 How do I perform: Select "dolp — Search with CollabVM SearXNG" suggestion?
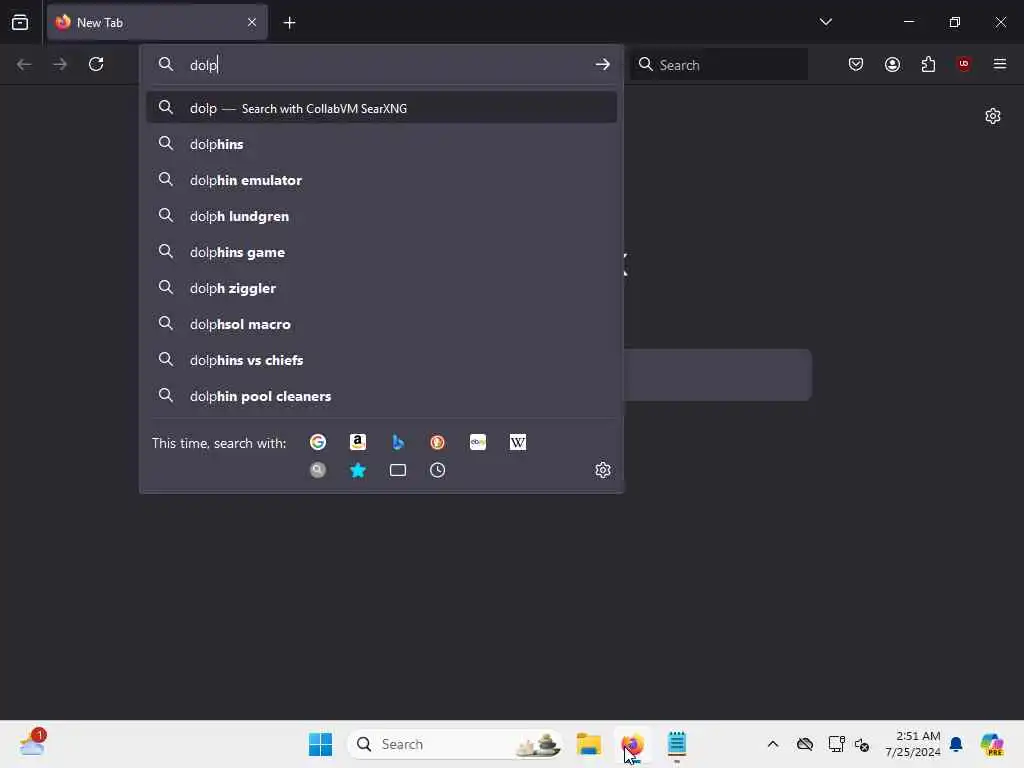(381, 108)
